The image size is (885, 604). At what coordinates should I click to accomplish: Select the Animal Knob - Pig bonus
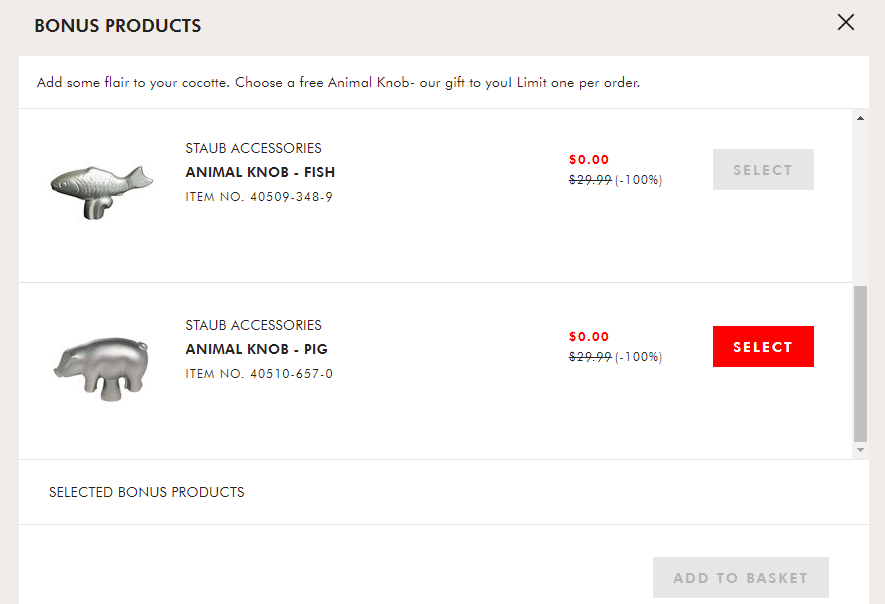(x=763, y=347)
